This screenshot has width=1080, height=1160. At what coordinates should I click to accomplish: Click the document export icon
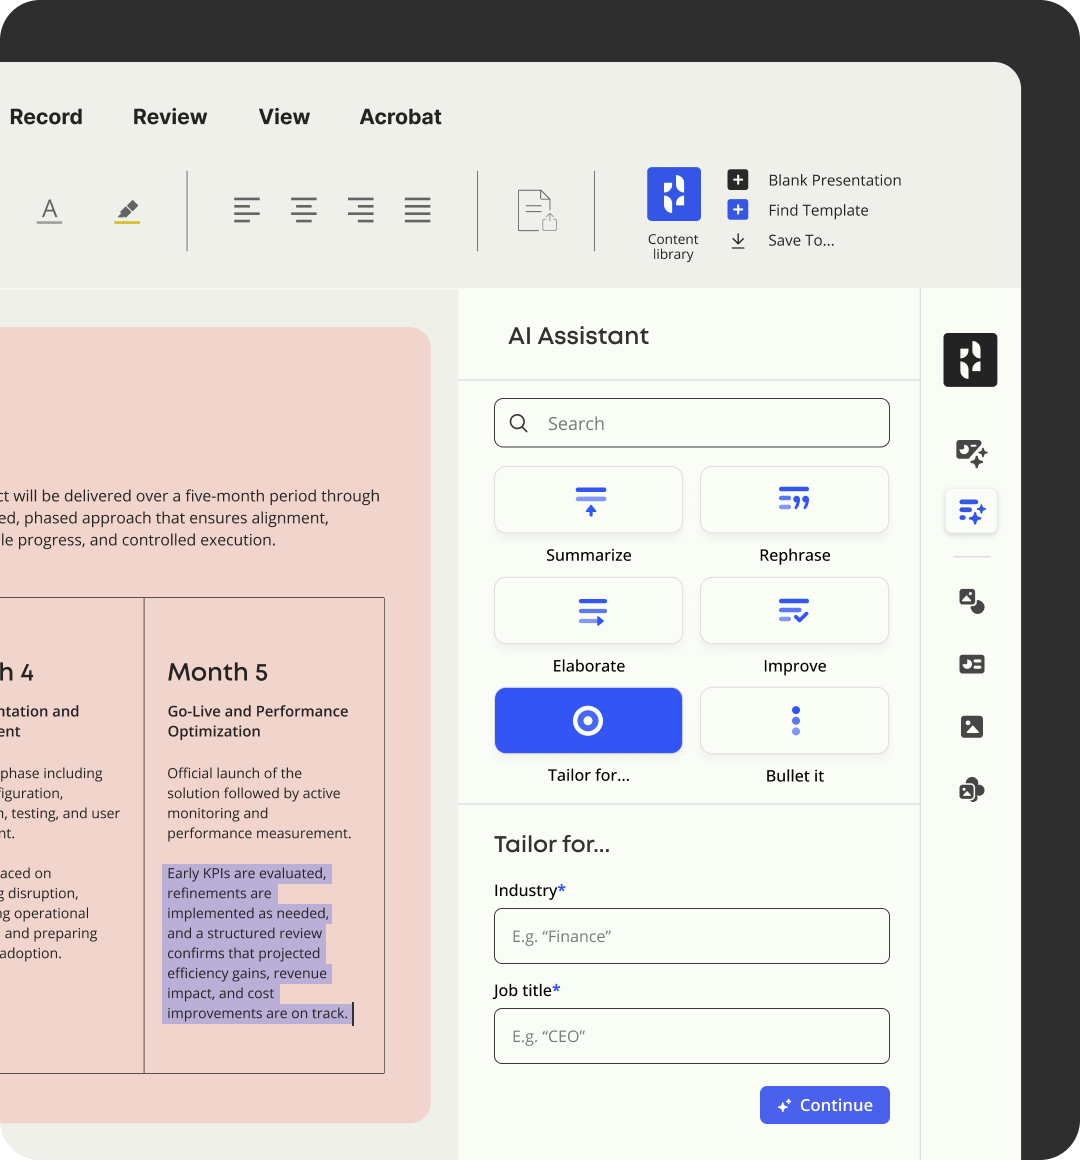(537, 211)
